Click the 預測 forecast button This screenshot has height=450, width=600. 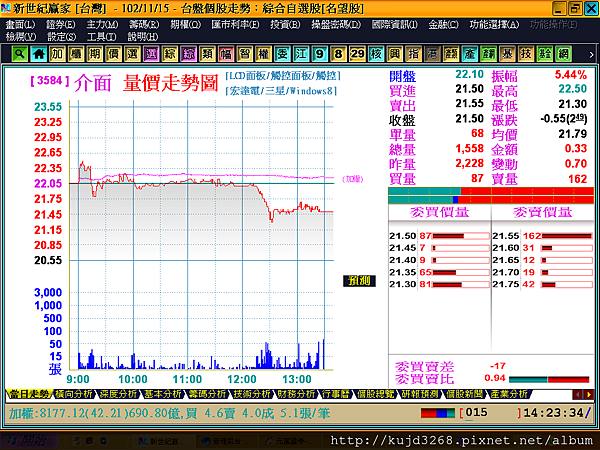[359, 281]
